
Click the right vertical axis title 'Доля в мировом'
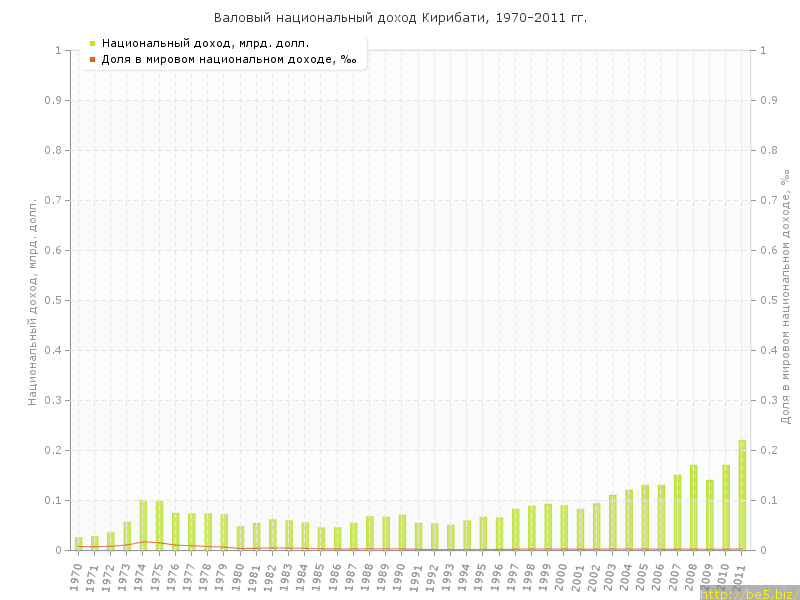(x=785, y=295)
